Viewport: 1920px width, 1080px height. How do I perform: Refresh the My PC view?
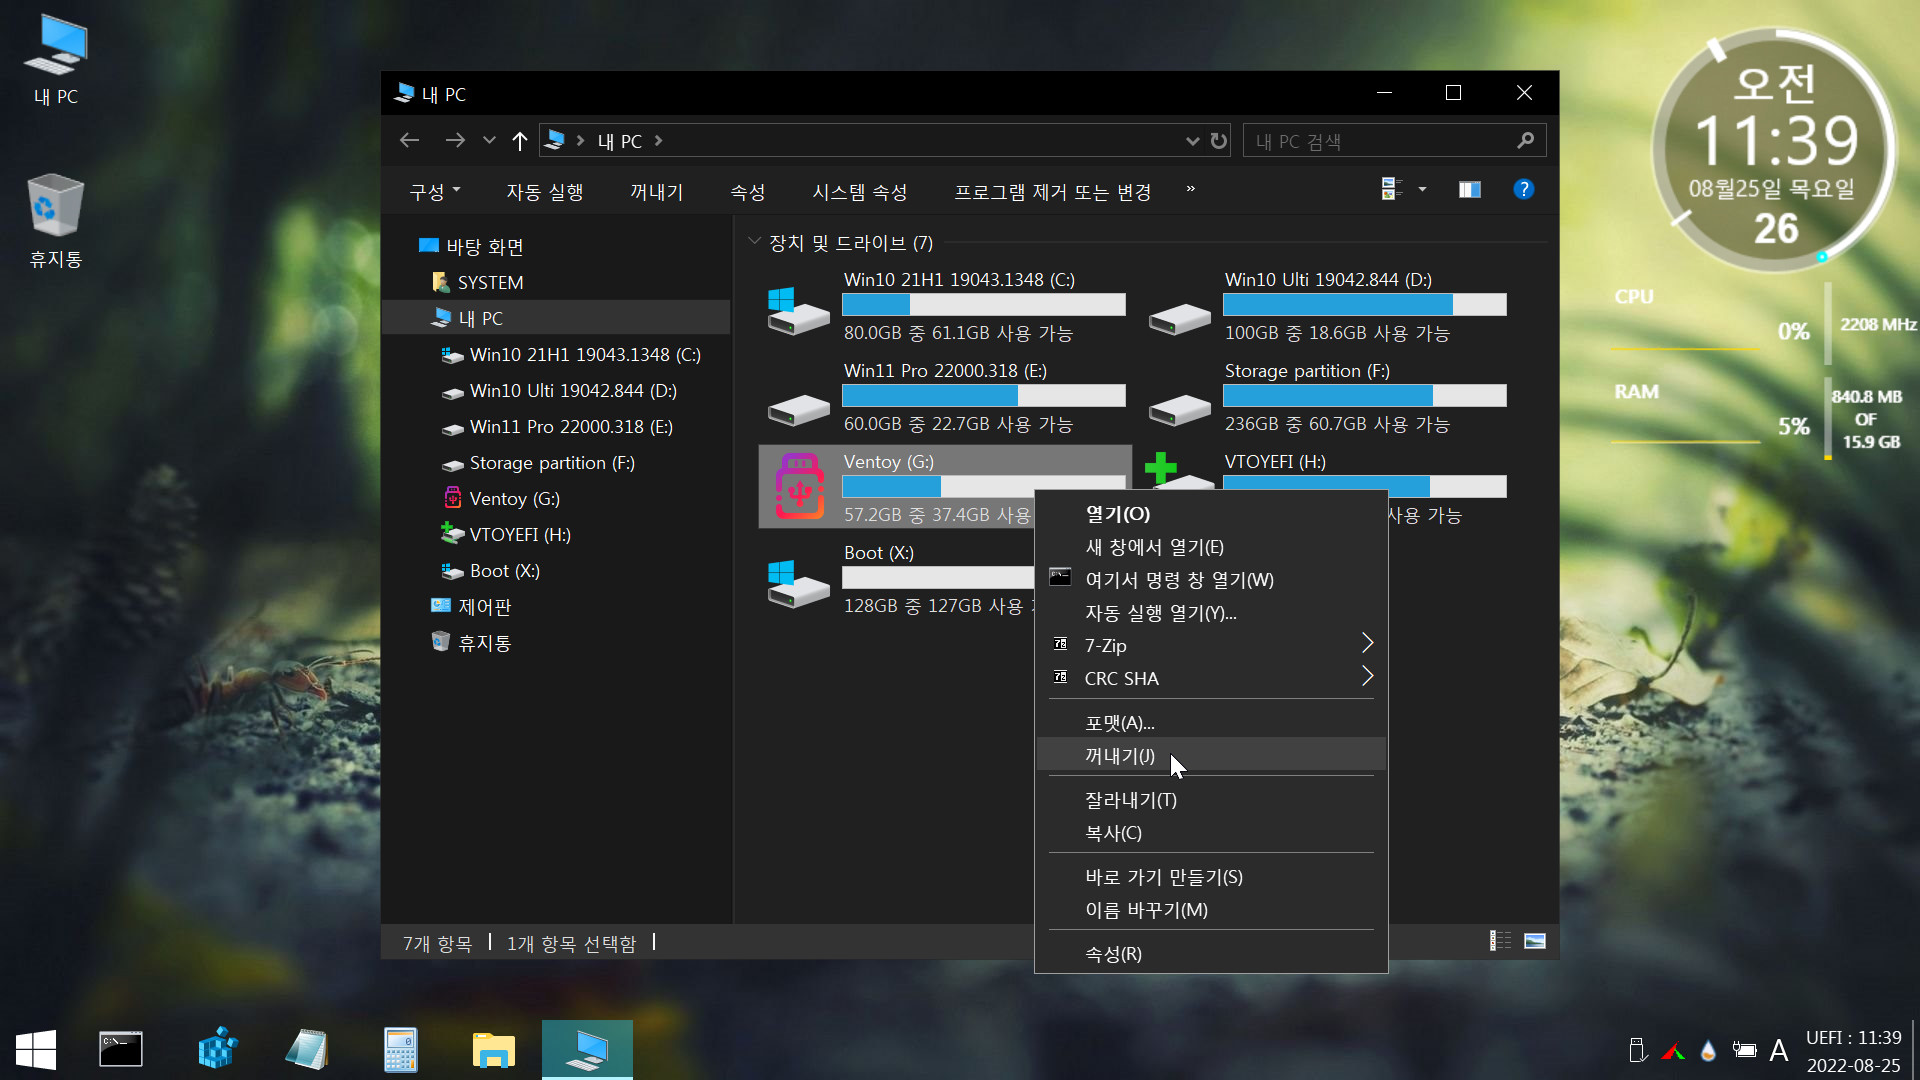coord(1218,141)
